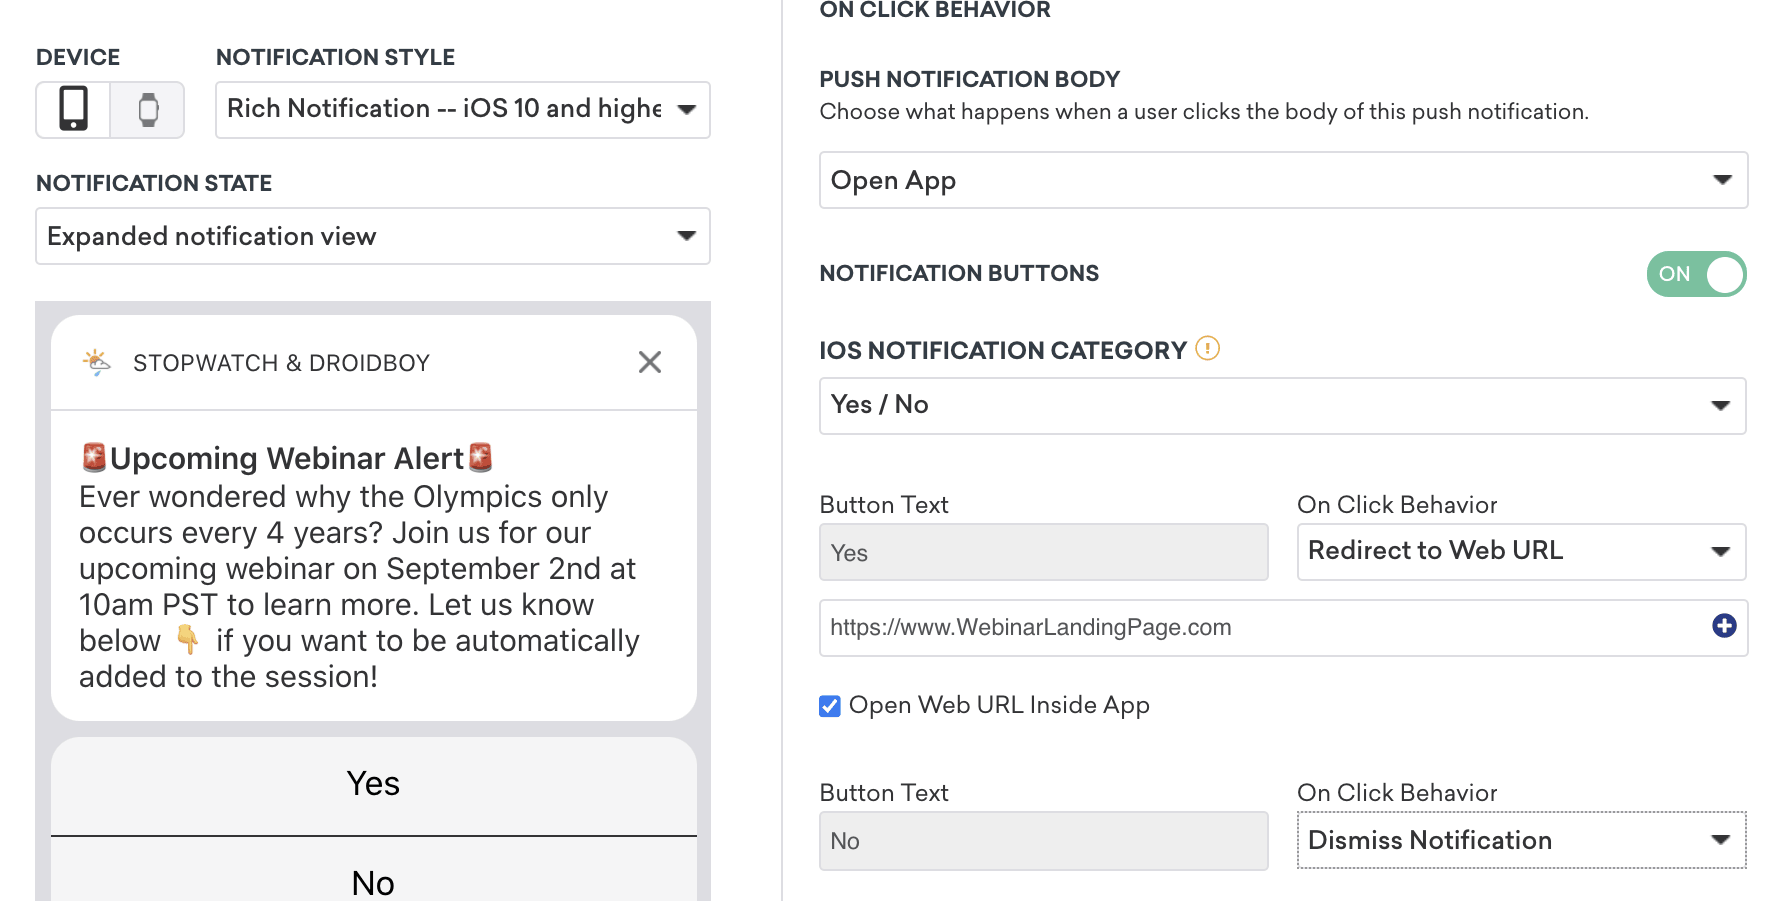
Task: Click the Notification Buttons label
Action: (959, 273)
